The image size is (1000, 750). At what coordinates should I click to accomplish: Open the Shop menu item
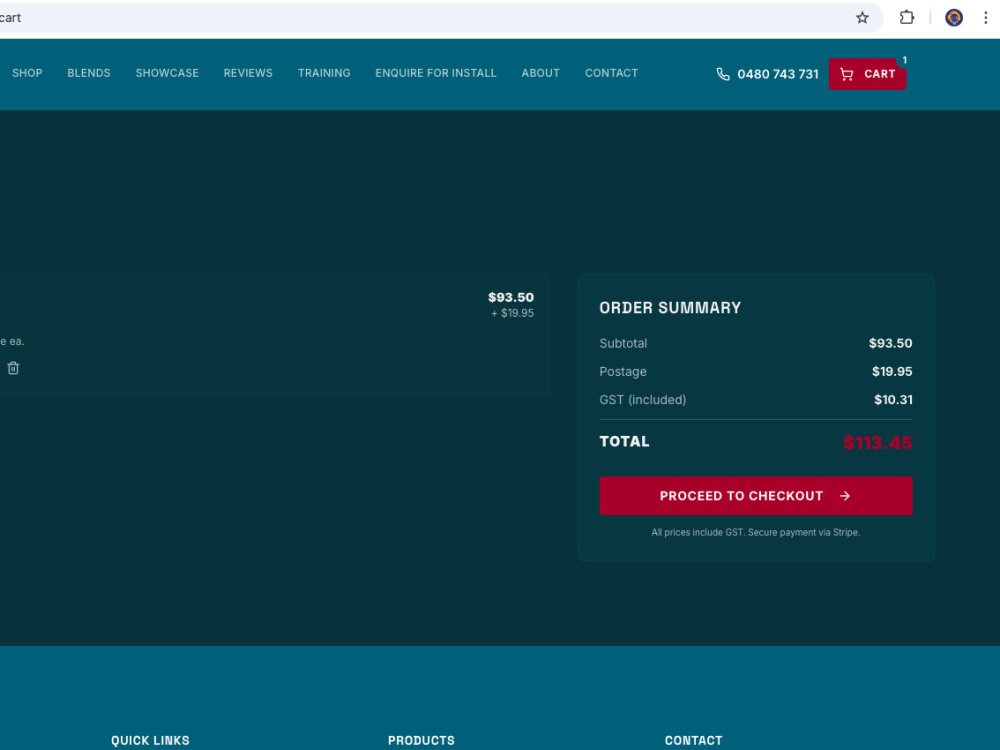click(x=27, y=73)
